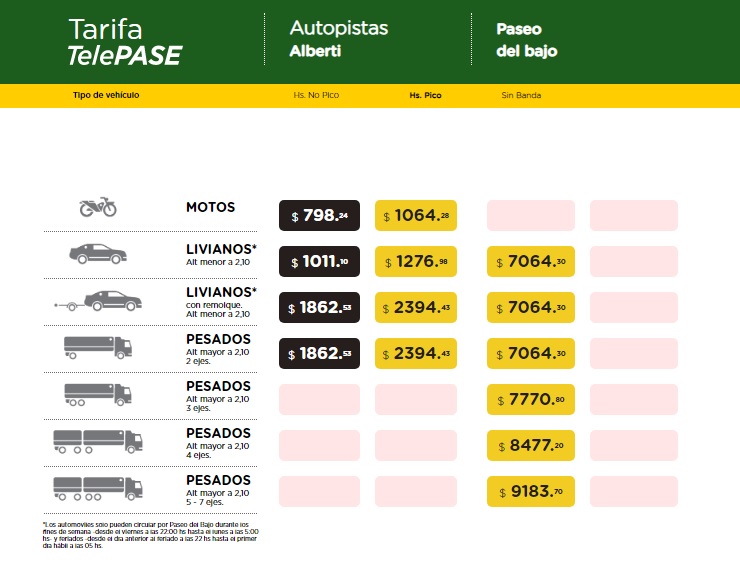Click the $8477.20 four-axle Pesados price
Viewport: 740px width, 570px height.
click(530, 446)
